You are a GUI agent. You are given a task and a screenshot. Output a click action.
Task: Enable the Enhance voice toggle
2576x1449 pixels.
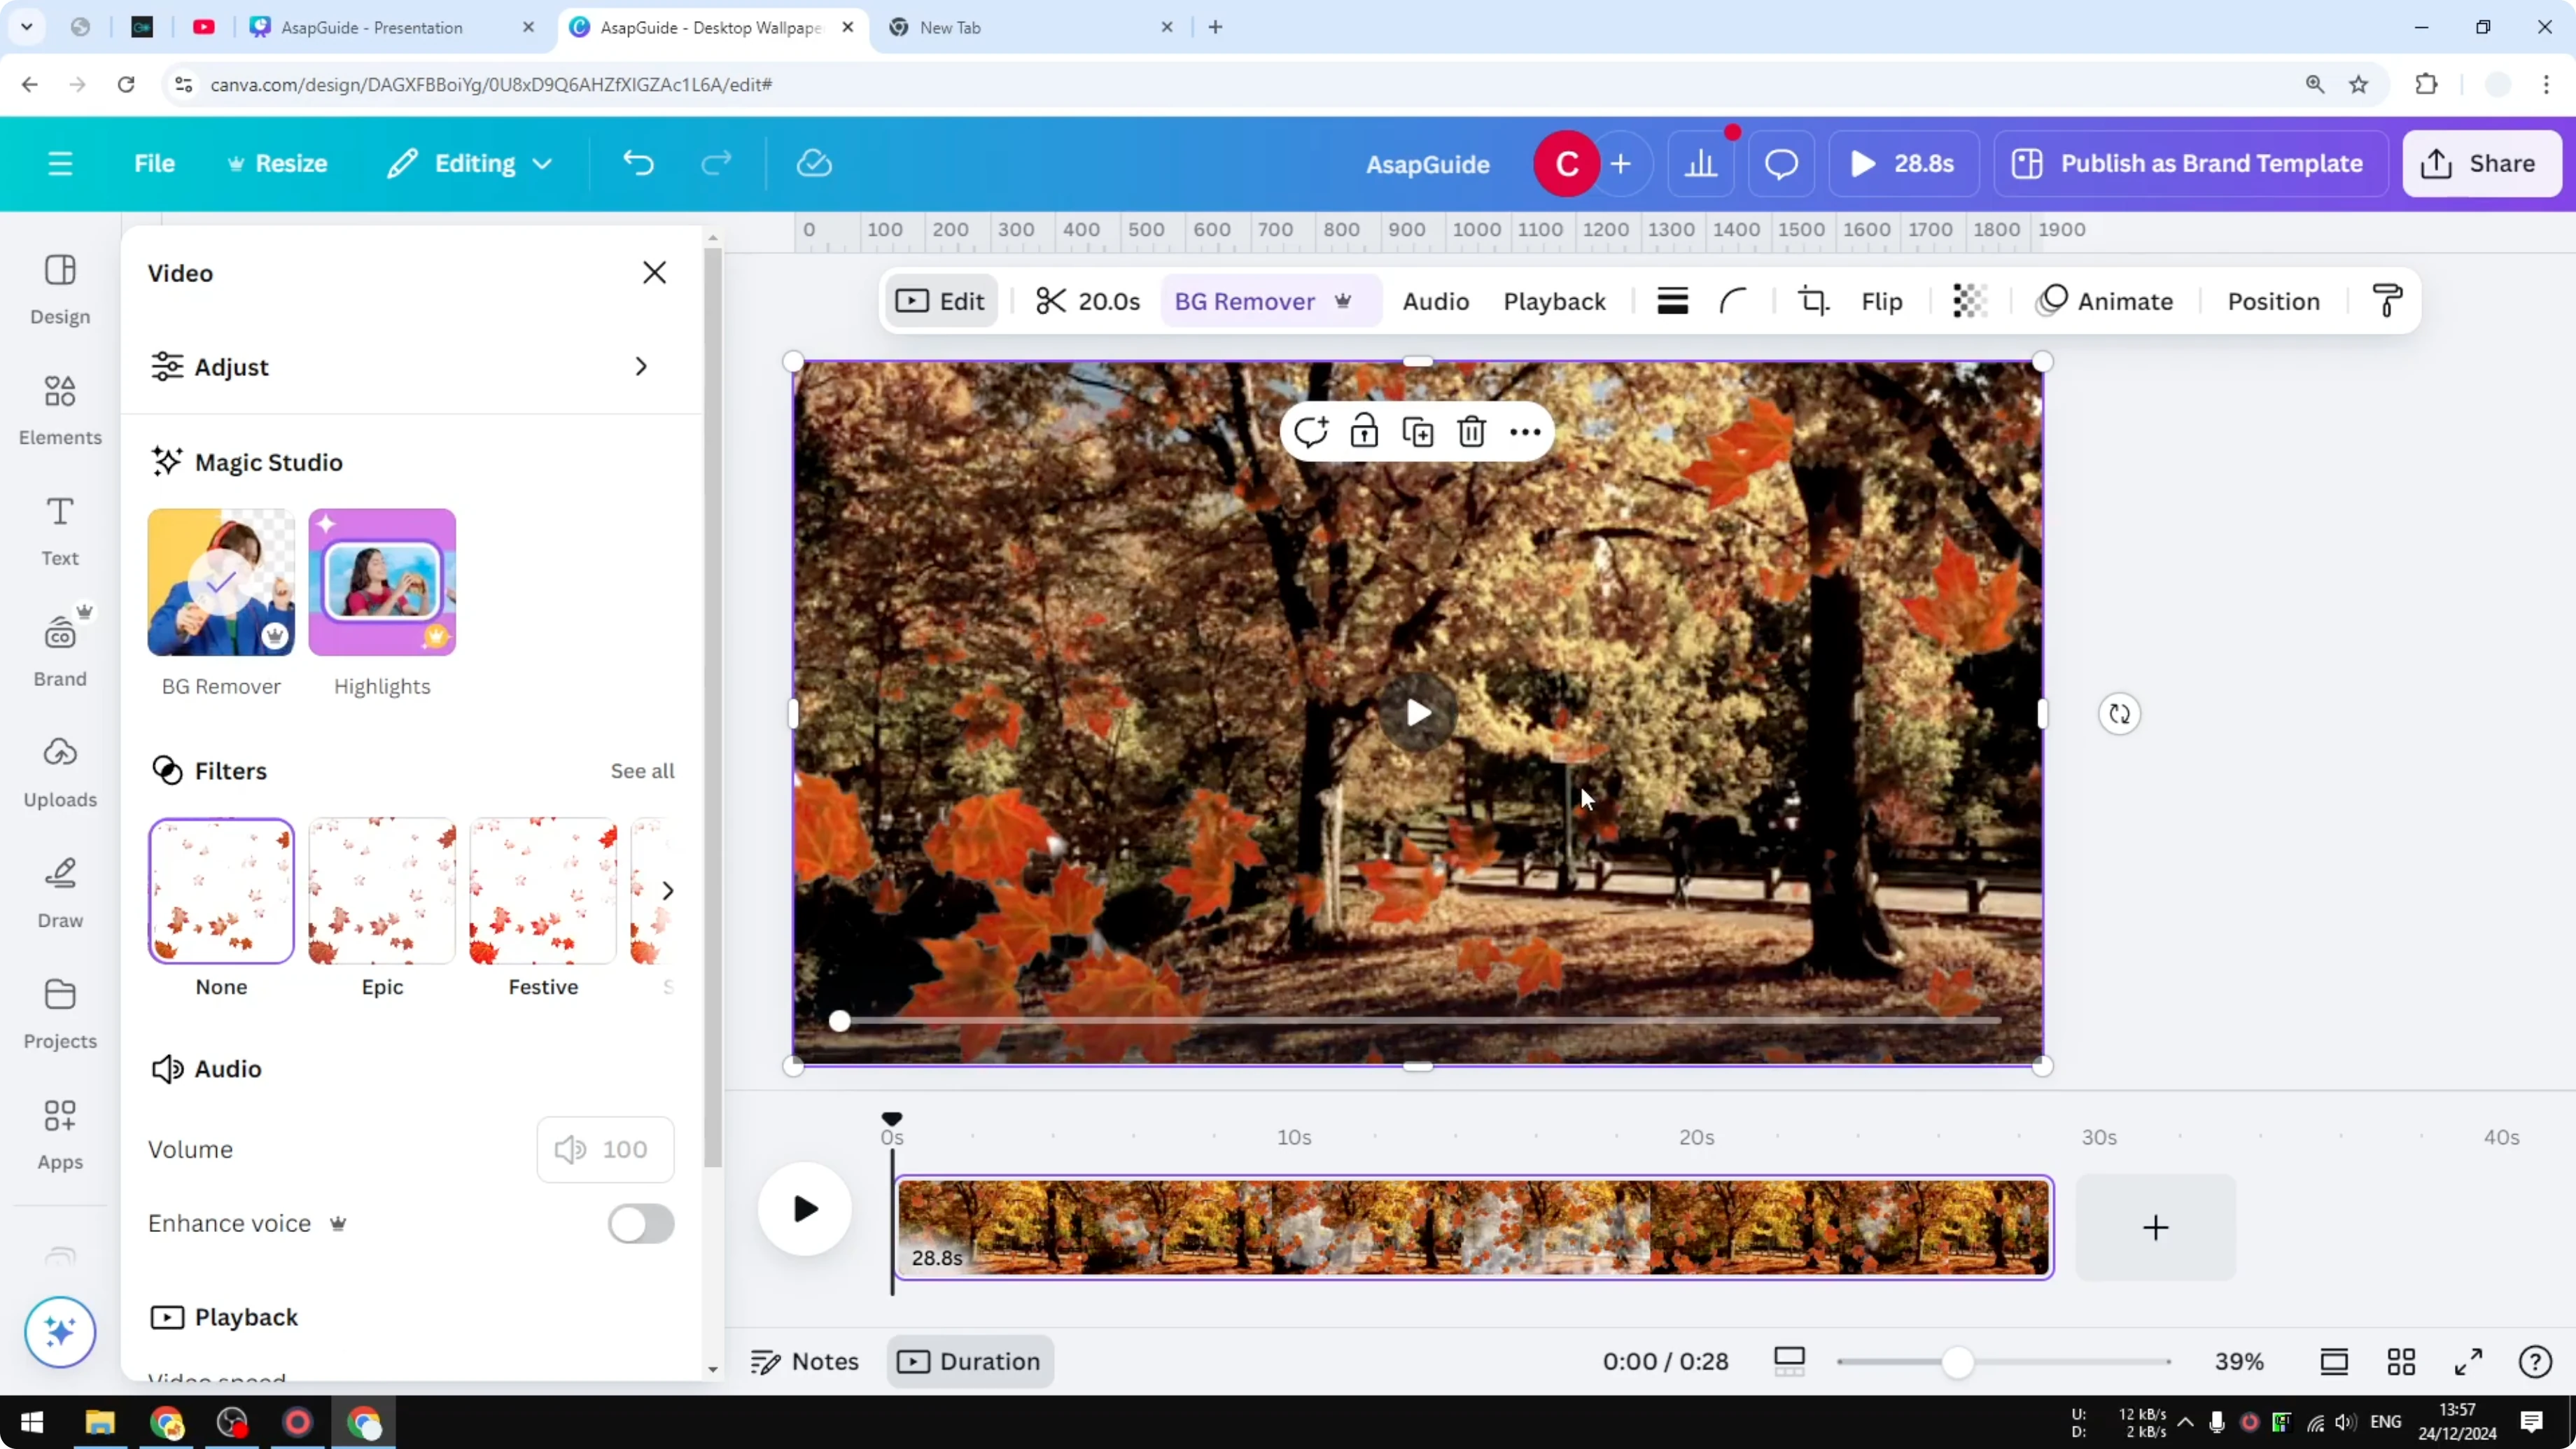point(640,1224)
